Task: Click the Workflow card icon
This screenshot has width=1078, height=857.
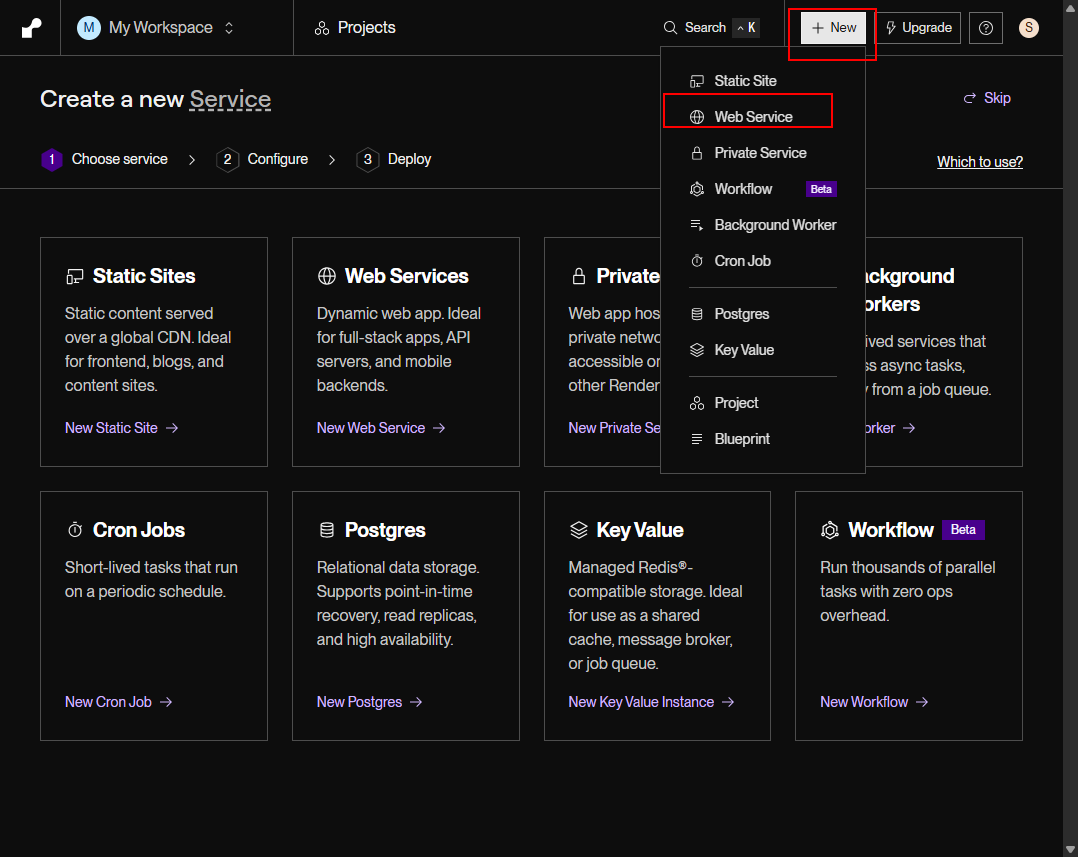Action: tap(830, 530)
